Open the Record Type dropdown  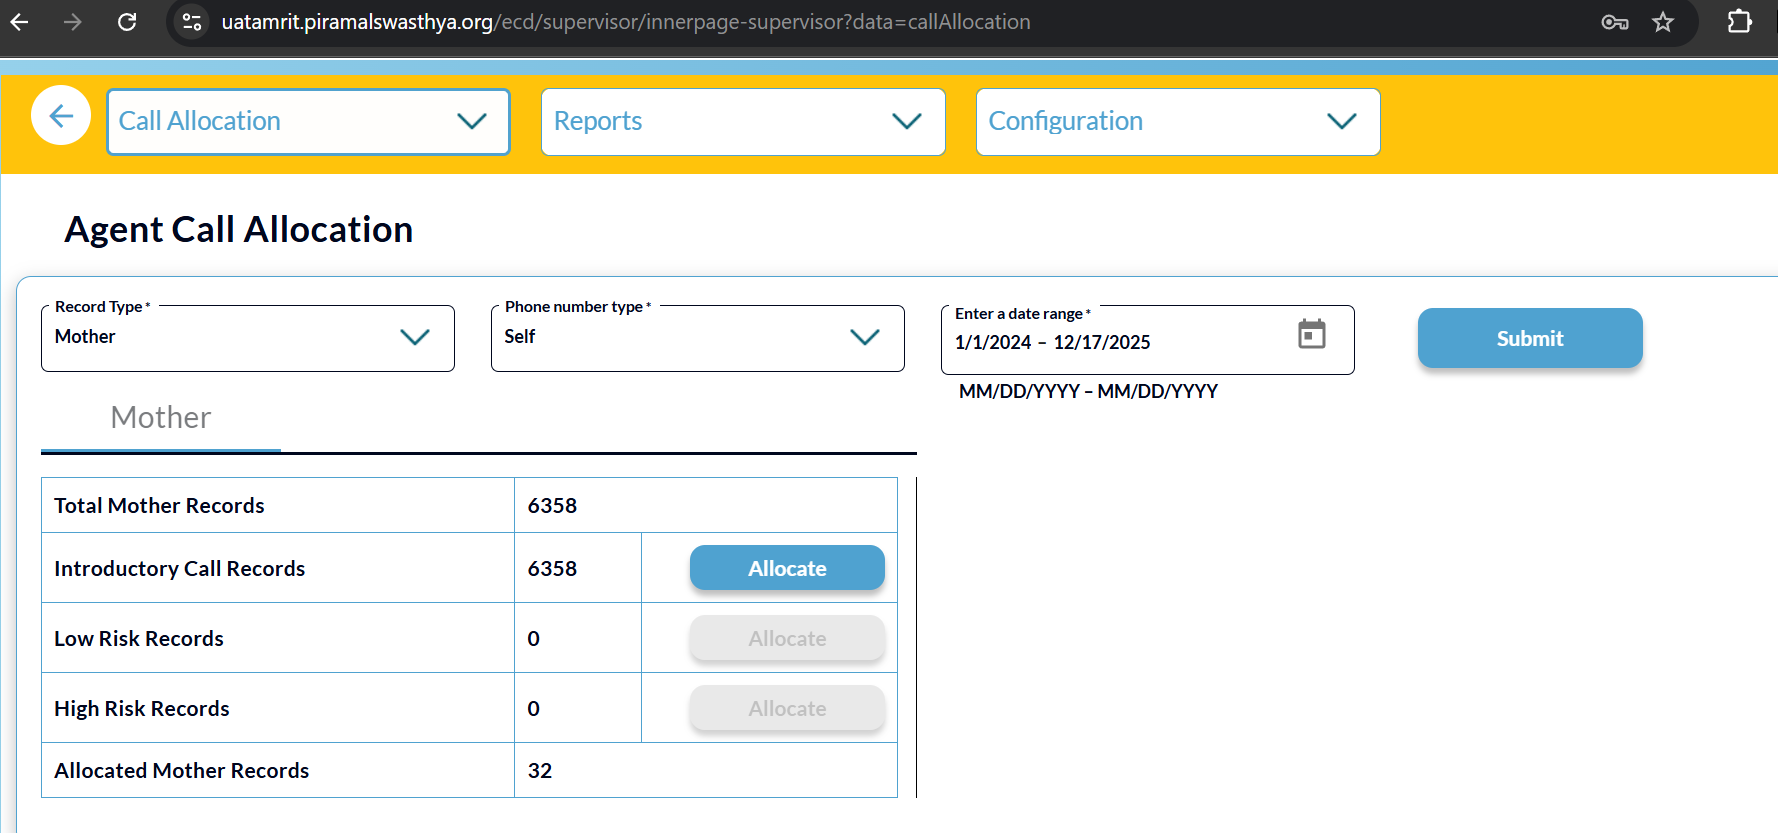(247, 337)
